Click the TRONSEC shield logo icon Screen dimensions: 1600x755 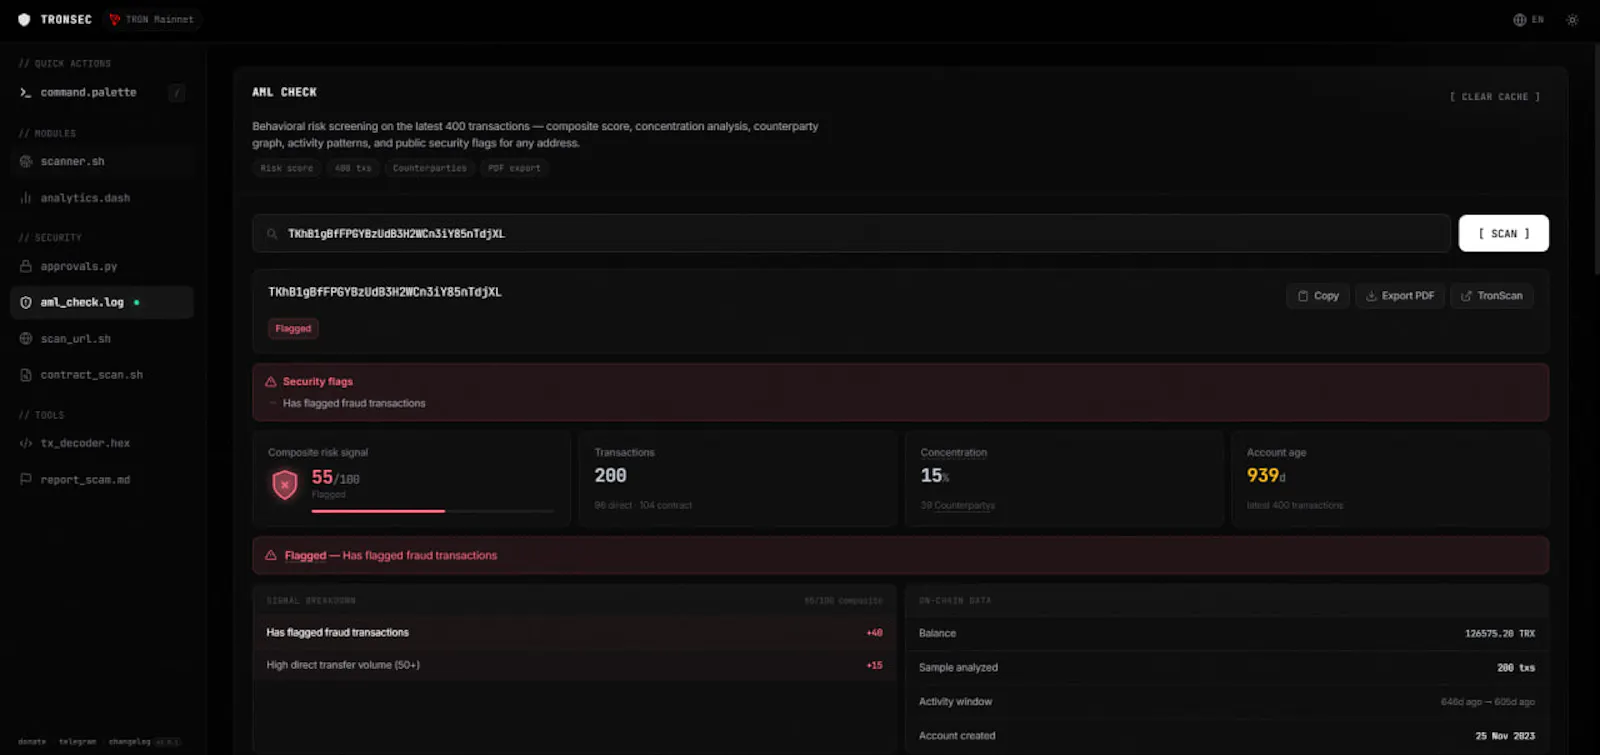pyautogui.click(x=24, y=19)
